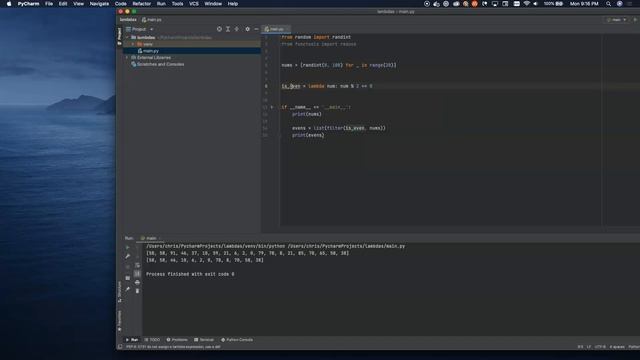Click the wrench settings icon in Run panel

(x=128, y=256)
